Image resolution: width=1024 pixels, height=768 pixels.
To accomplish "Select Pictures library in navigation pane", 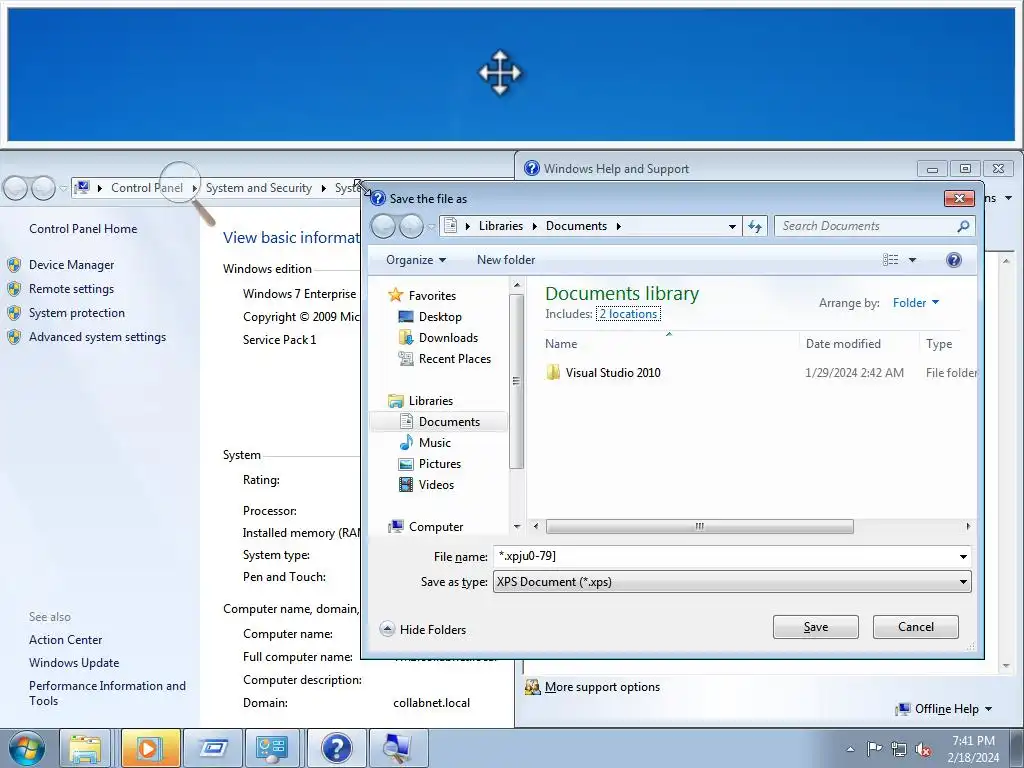I will 440,464.
